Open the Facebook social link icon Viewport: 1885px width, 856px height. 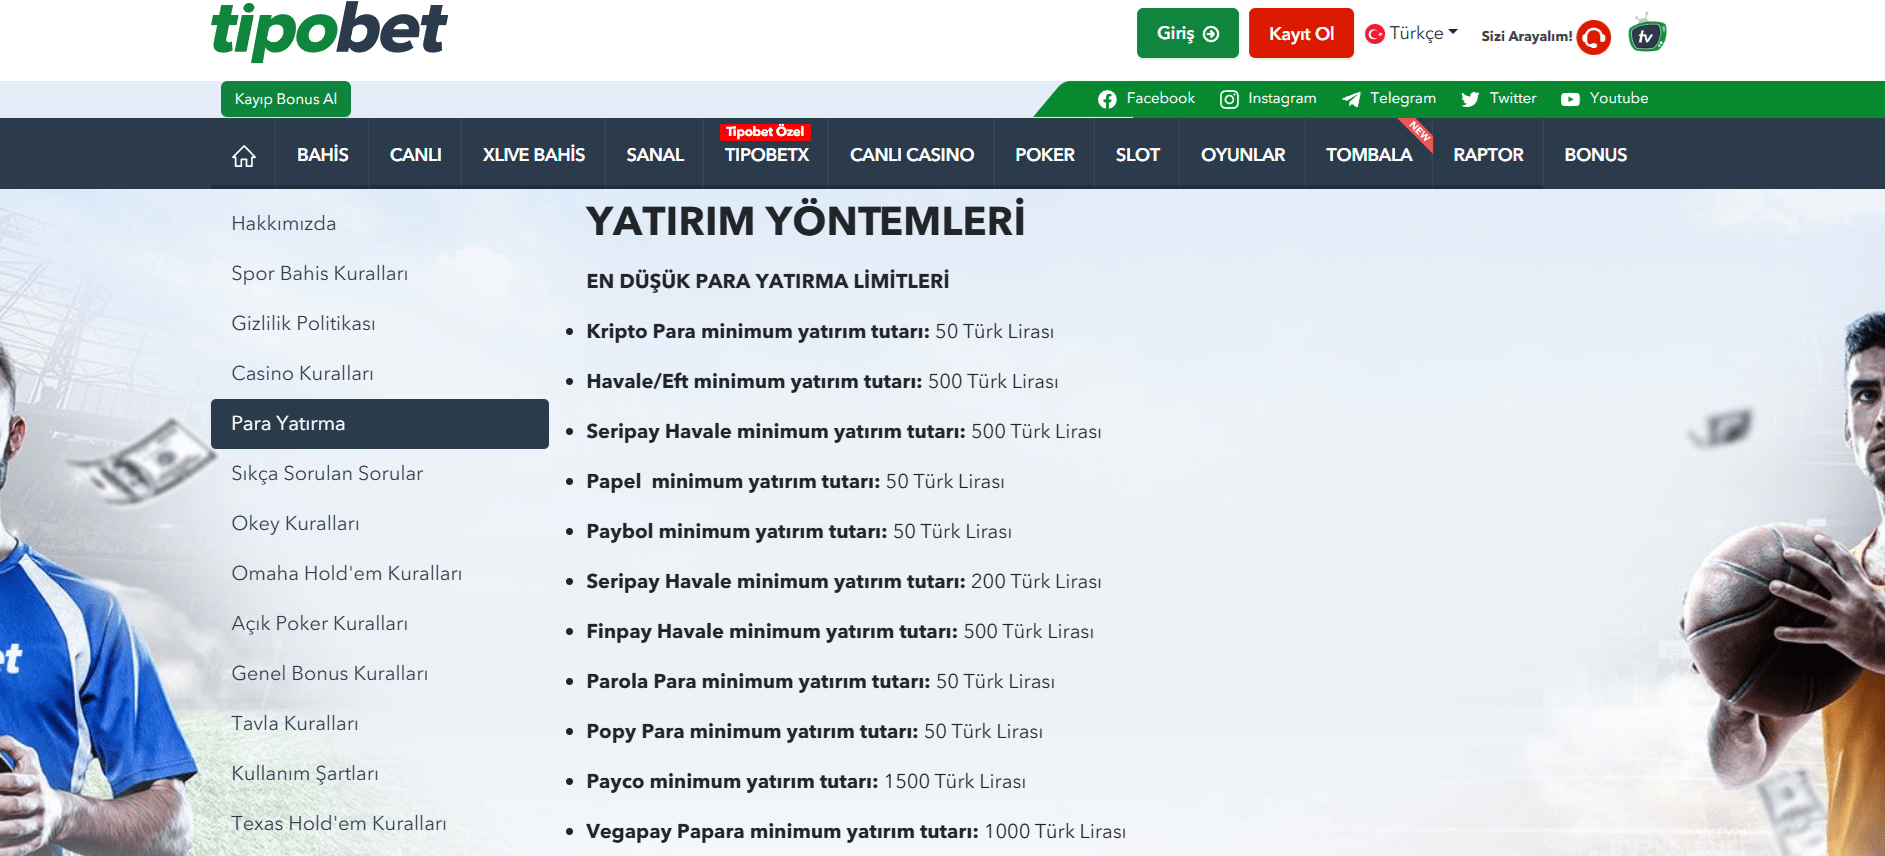[1107, 99]
